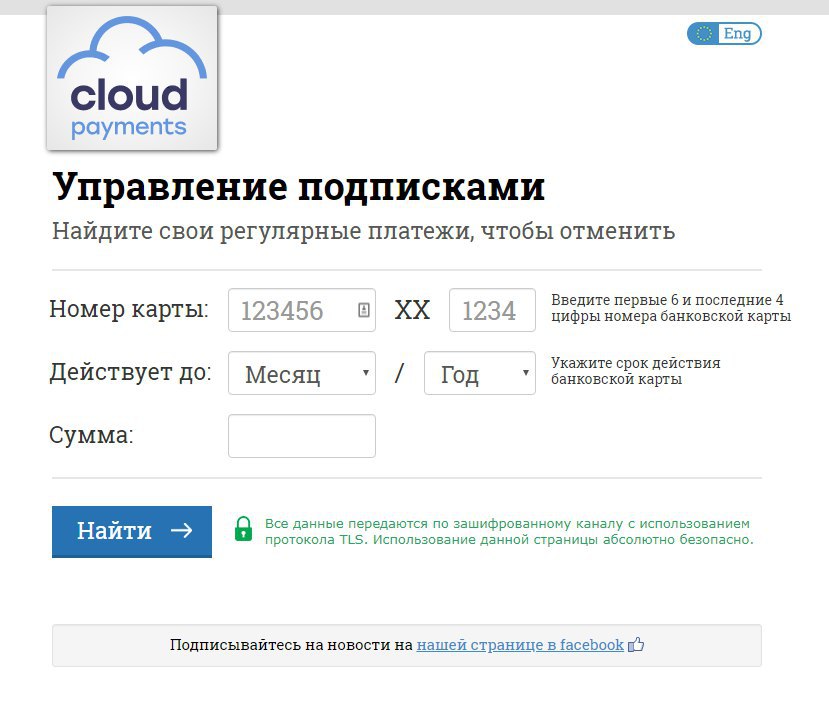Screen dimensions: 829x728
Task: Focus the last four digits card field
Action: pos(492,310)
